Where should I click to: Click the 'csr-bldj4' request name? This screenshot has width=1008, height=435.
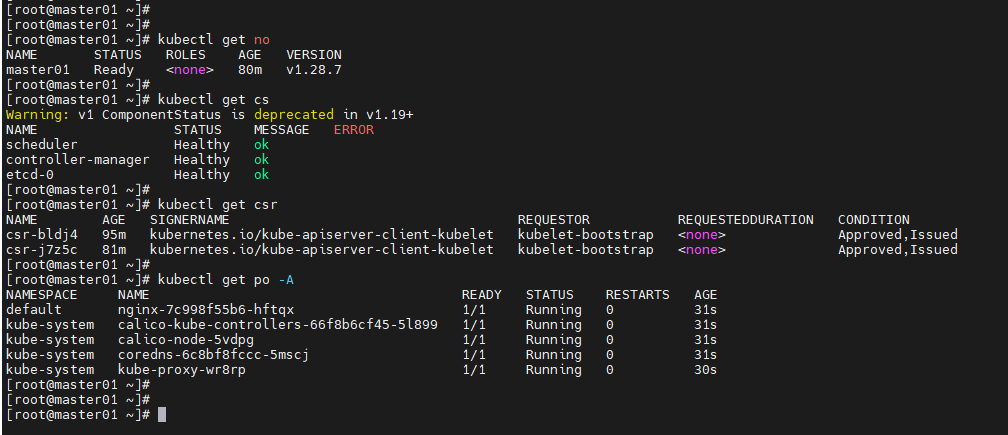tap(41, 235)
